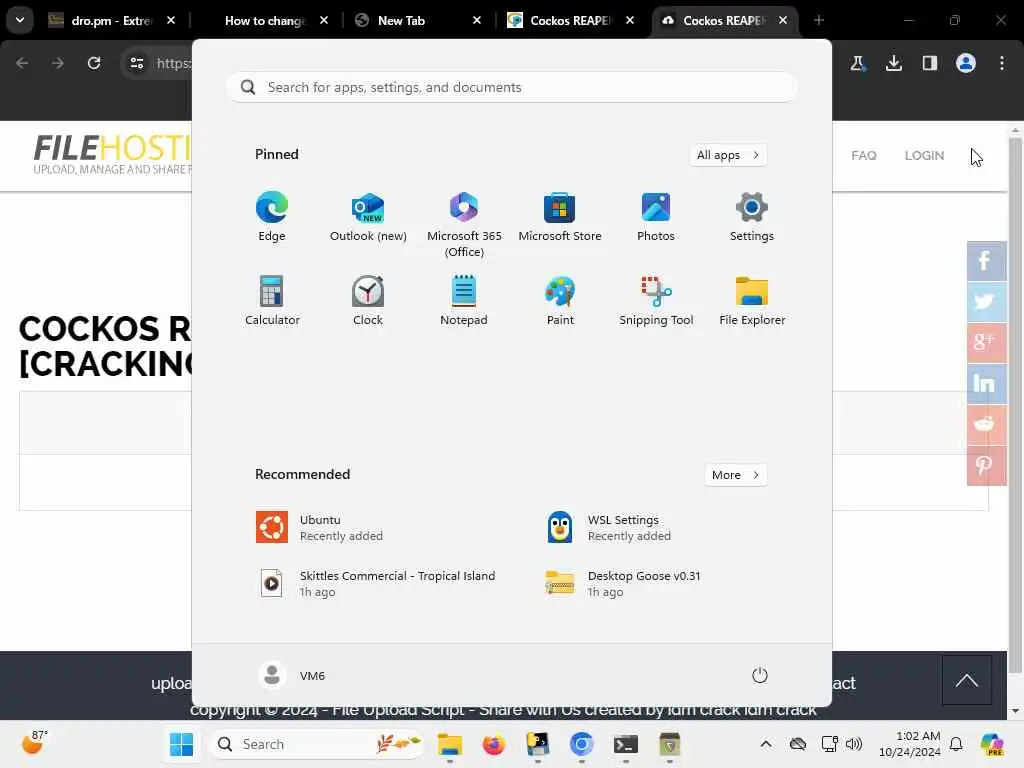Viewport: 1024px width, 768px height.
Task: Click the taskbar Search box
Action: [x=316, y=744]
